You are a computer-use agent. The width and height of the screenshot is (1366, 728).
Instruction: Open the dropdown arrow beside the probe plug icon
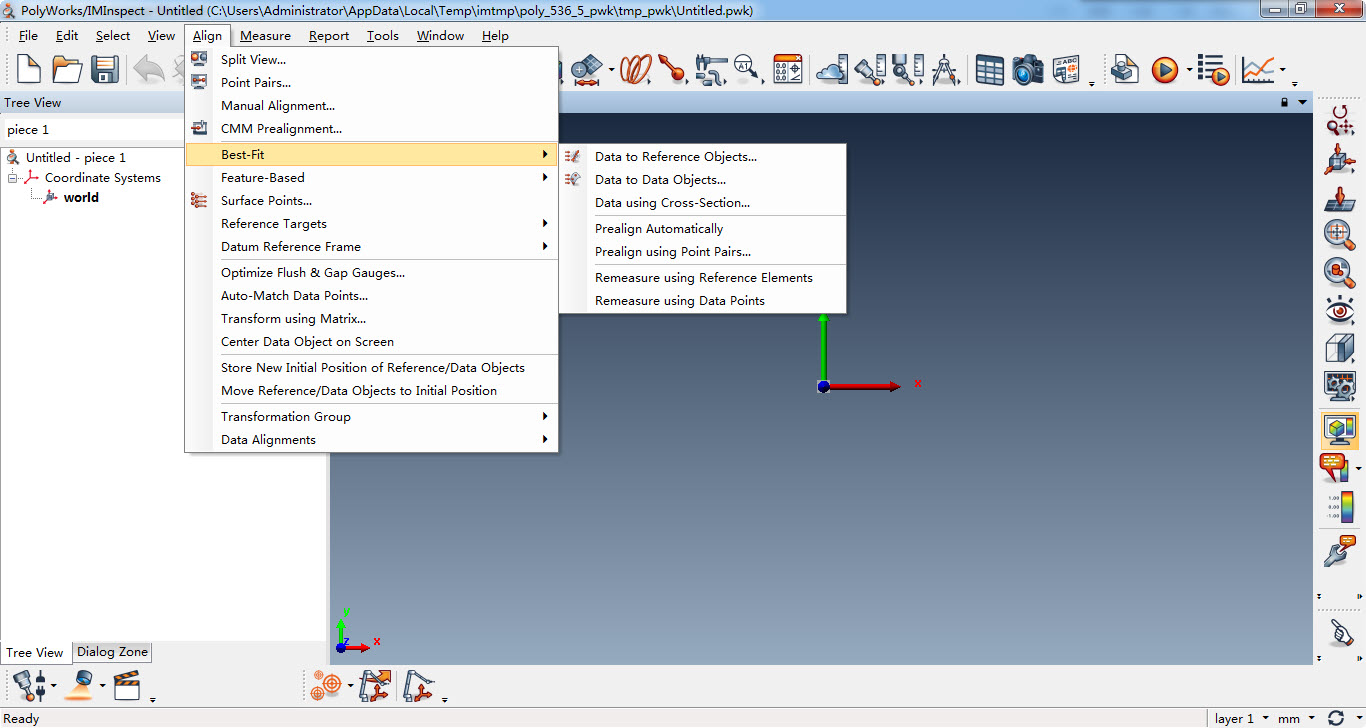coord(53,686)
